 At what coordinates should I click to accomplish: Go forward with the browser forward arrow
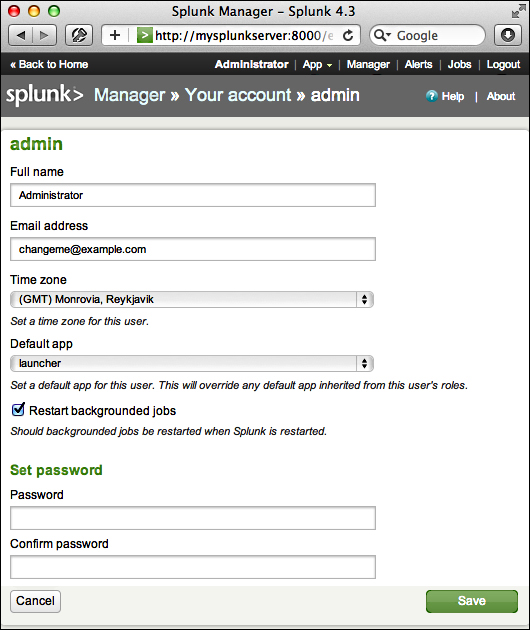click(44, 36)
